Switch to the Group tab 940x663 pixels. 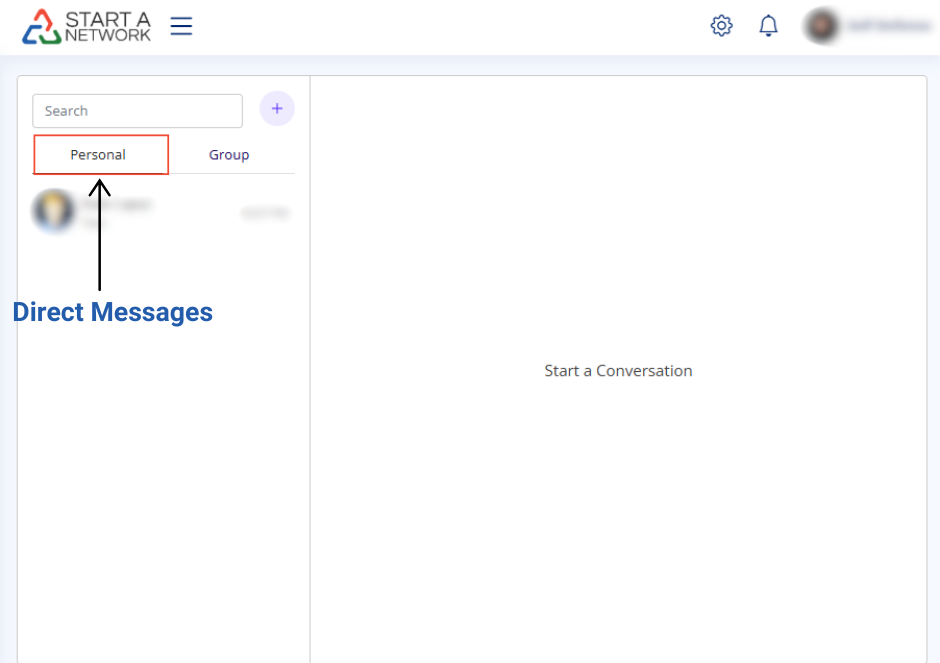point(229,155)
